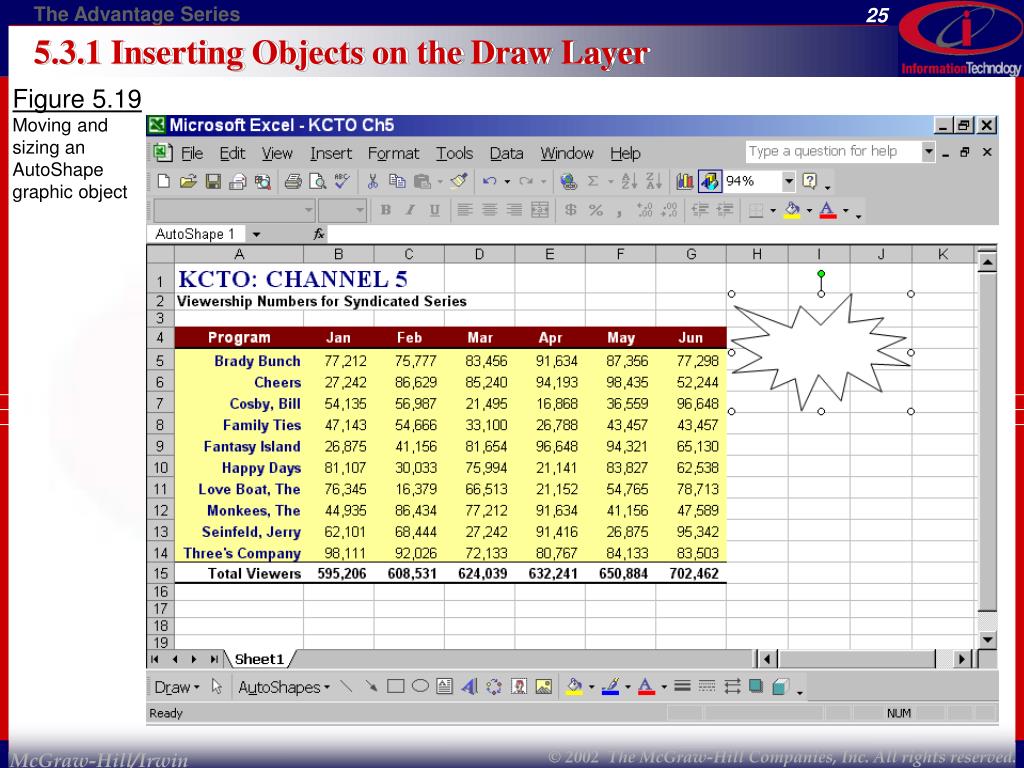Click the Increase Indent button
The width and height of the screenshot is (1024, 768).
[724, 210]
